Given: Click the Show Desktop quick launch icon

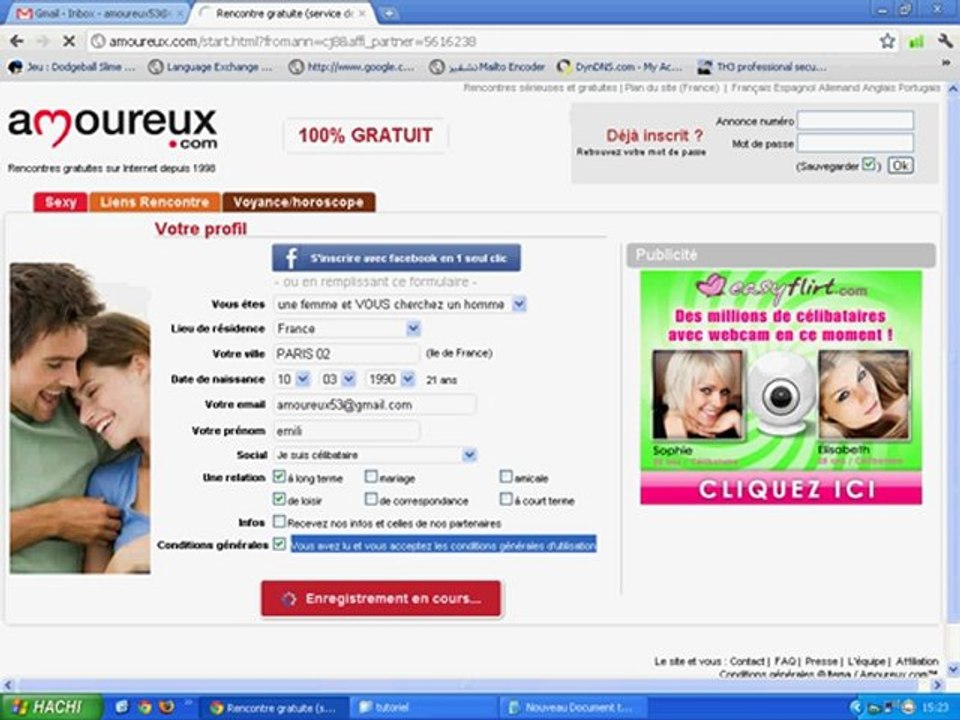Looking at the screenshot, I should pos(121,707).
